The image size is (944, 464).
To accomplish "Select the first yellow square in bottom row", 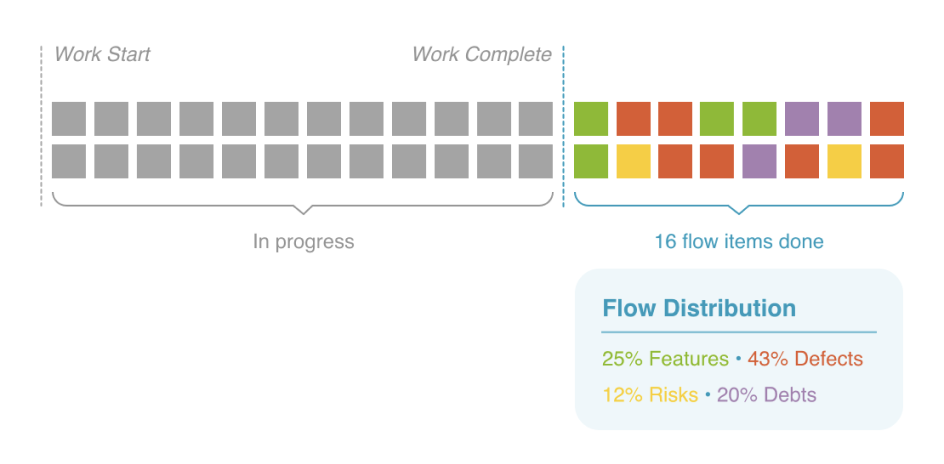I will (633, 161).
